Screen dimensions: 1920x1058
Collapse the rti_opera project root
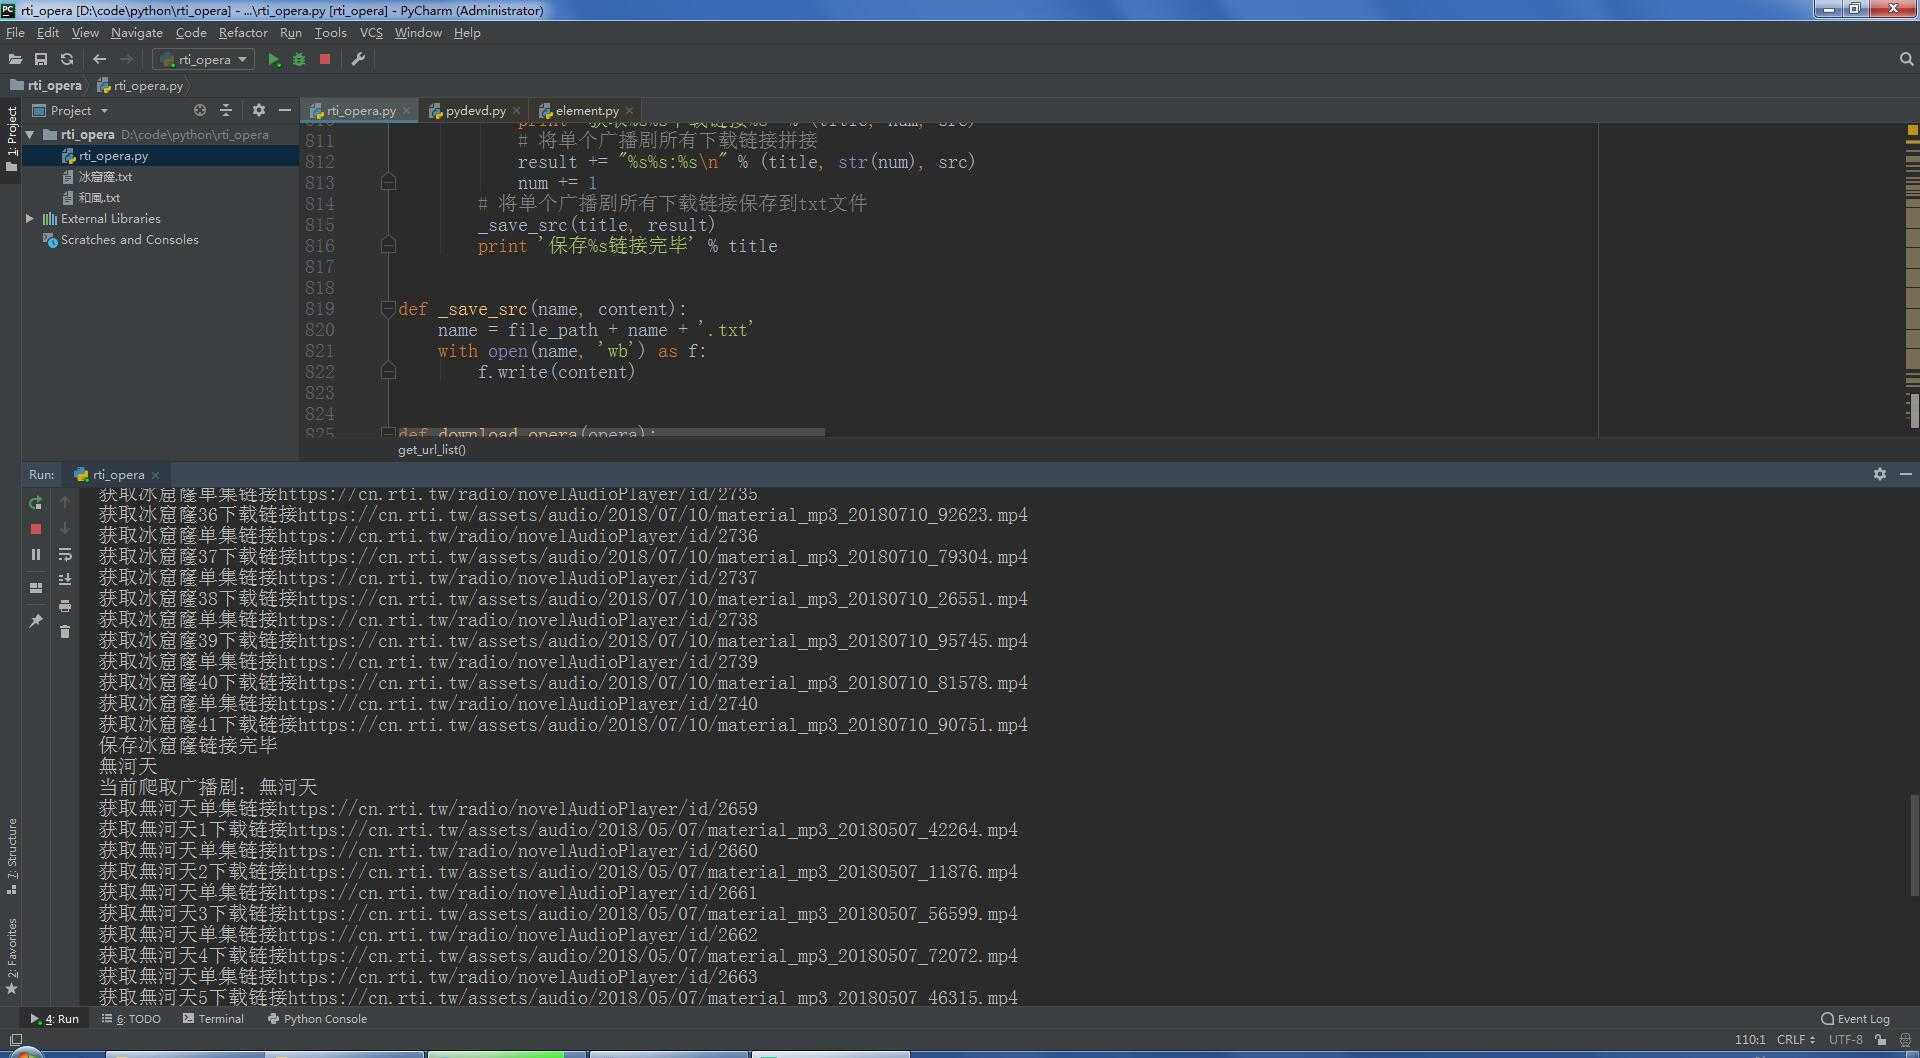click(x=30, y=134)
